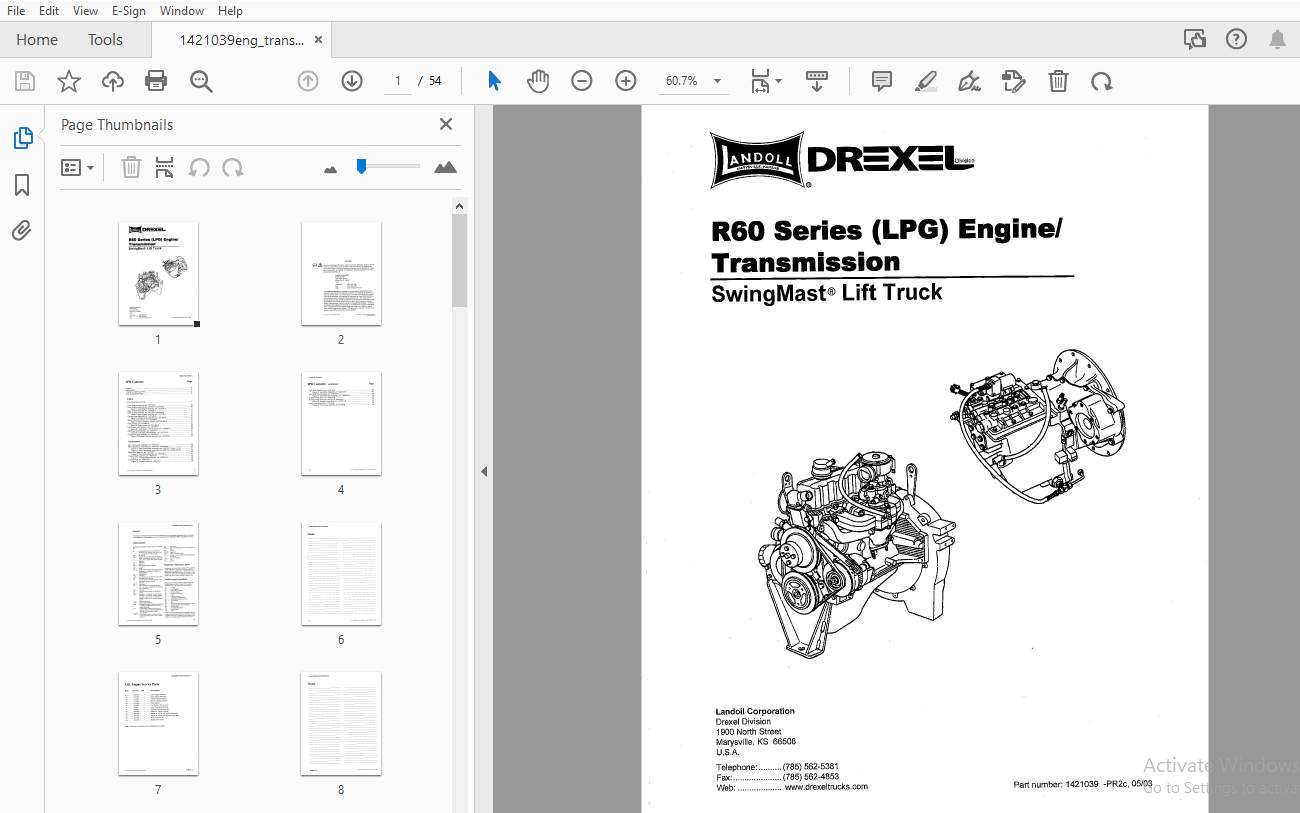The height and width of the screenshot is (813, 1300).
Task: Click the current page number field
Action: [398, 81]
